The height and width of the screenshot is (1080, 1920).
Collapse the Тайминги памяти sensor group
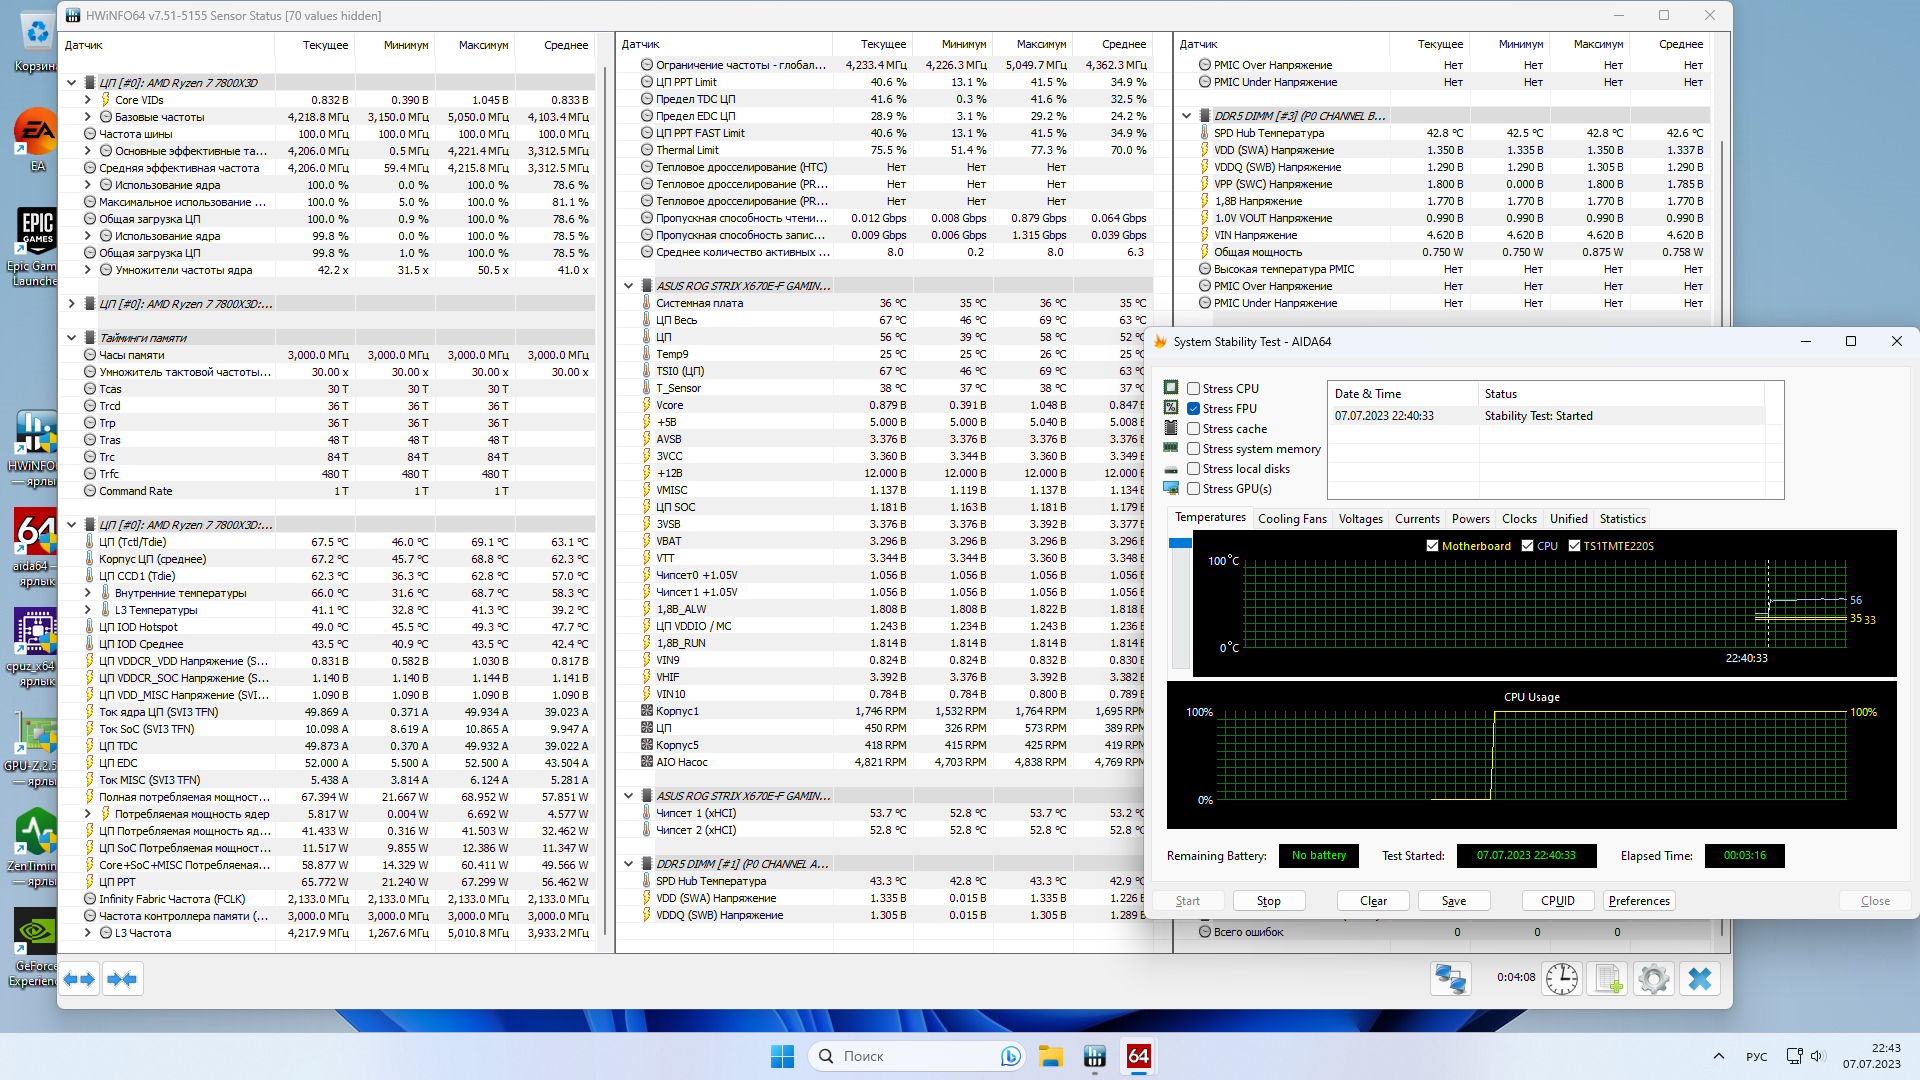click(72, 338)
